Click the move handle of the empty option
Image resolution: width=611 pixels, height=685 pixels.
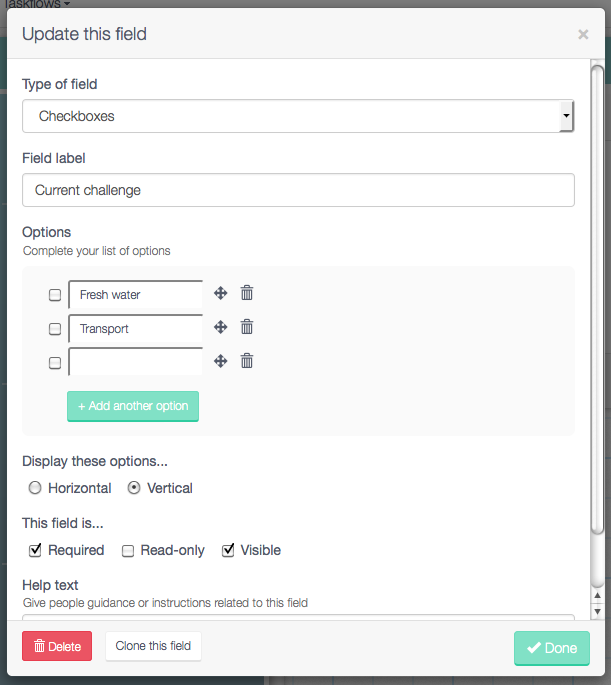221,361
